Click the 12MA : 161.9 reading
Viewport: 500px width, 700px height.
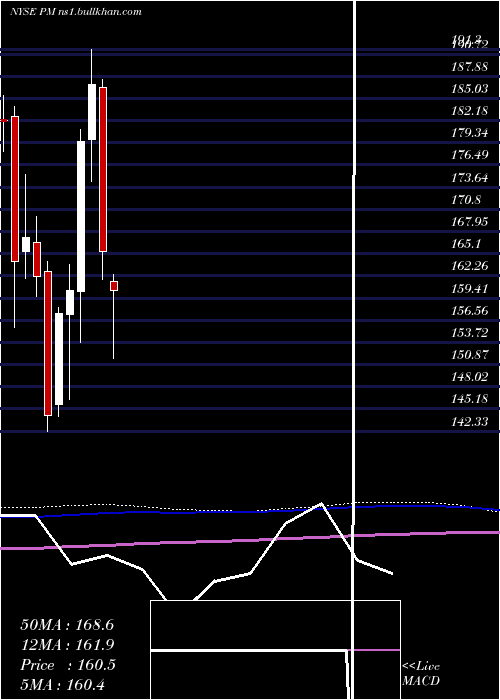(67, 645)
